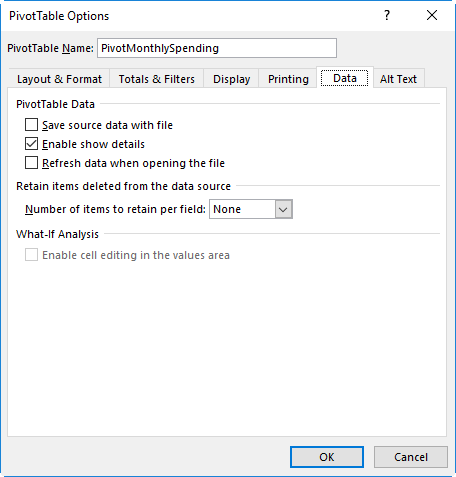Uncheck Enable show details
The width and height of the screenshot is (456, 477).
point(31,144)
